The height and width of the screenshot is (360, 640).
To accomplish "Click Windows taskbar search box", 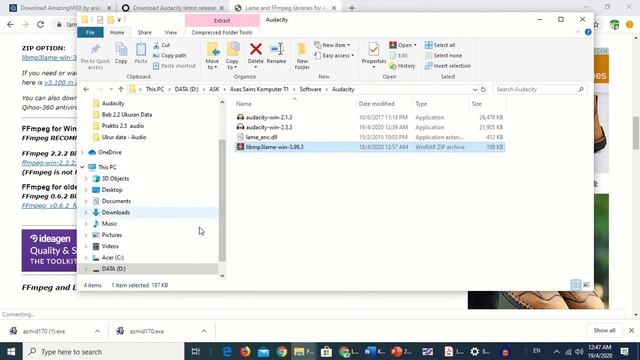I will point(104,351).
